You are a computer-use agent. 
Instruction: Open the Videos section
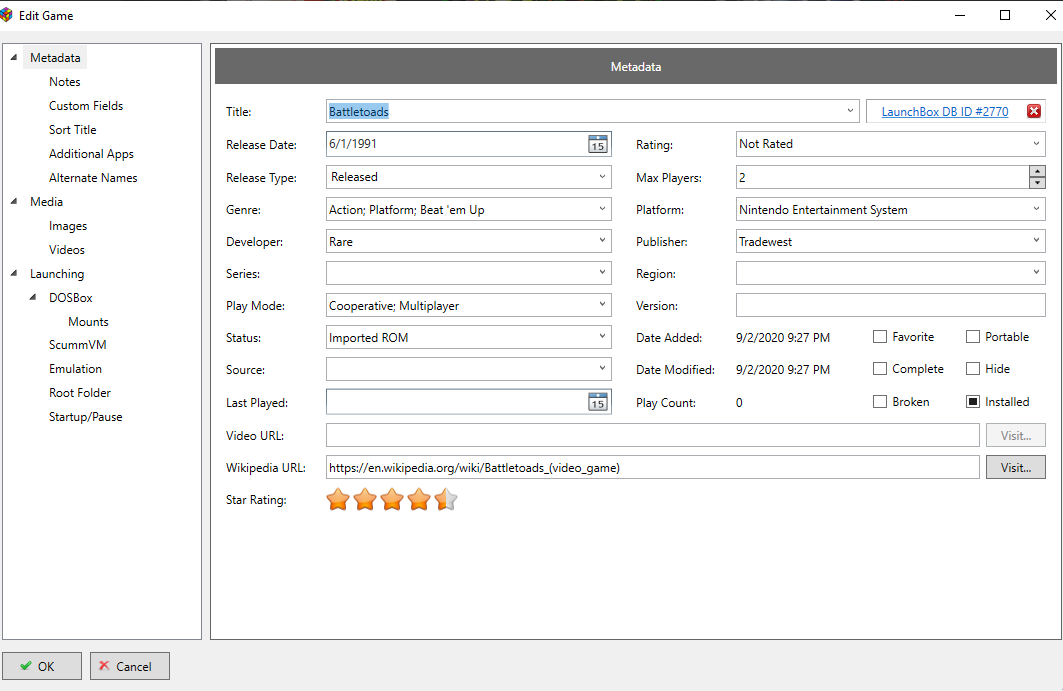coord(66,250)
